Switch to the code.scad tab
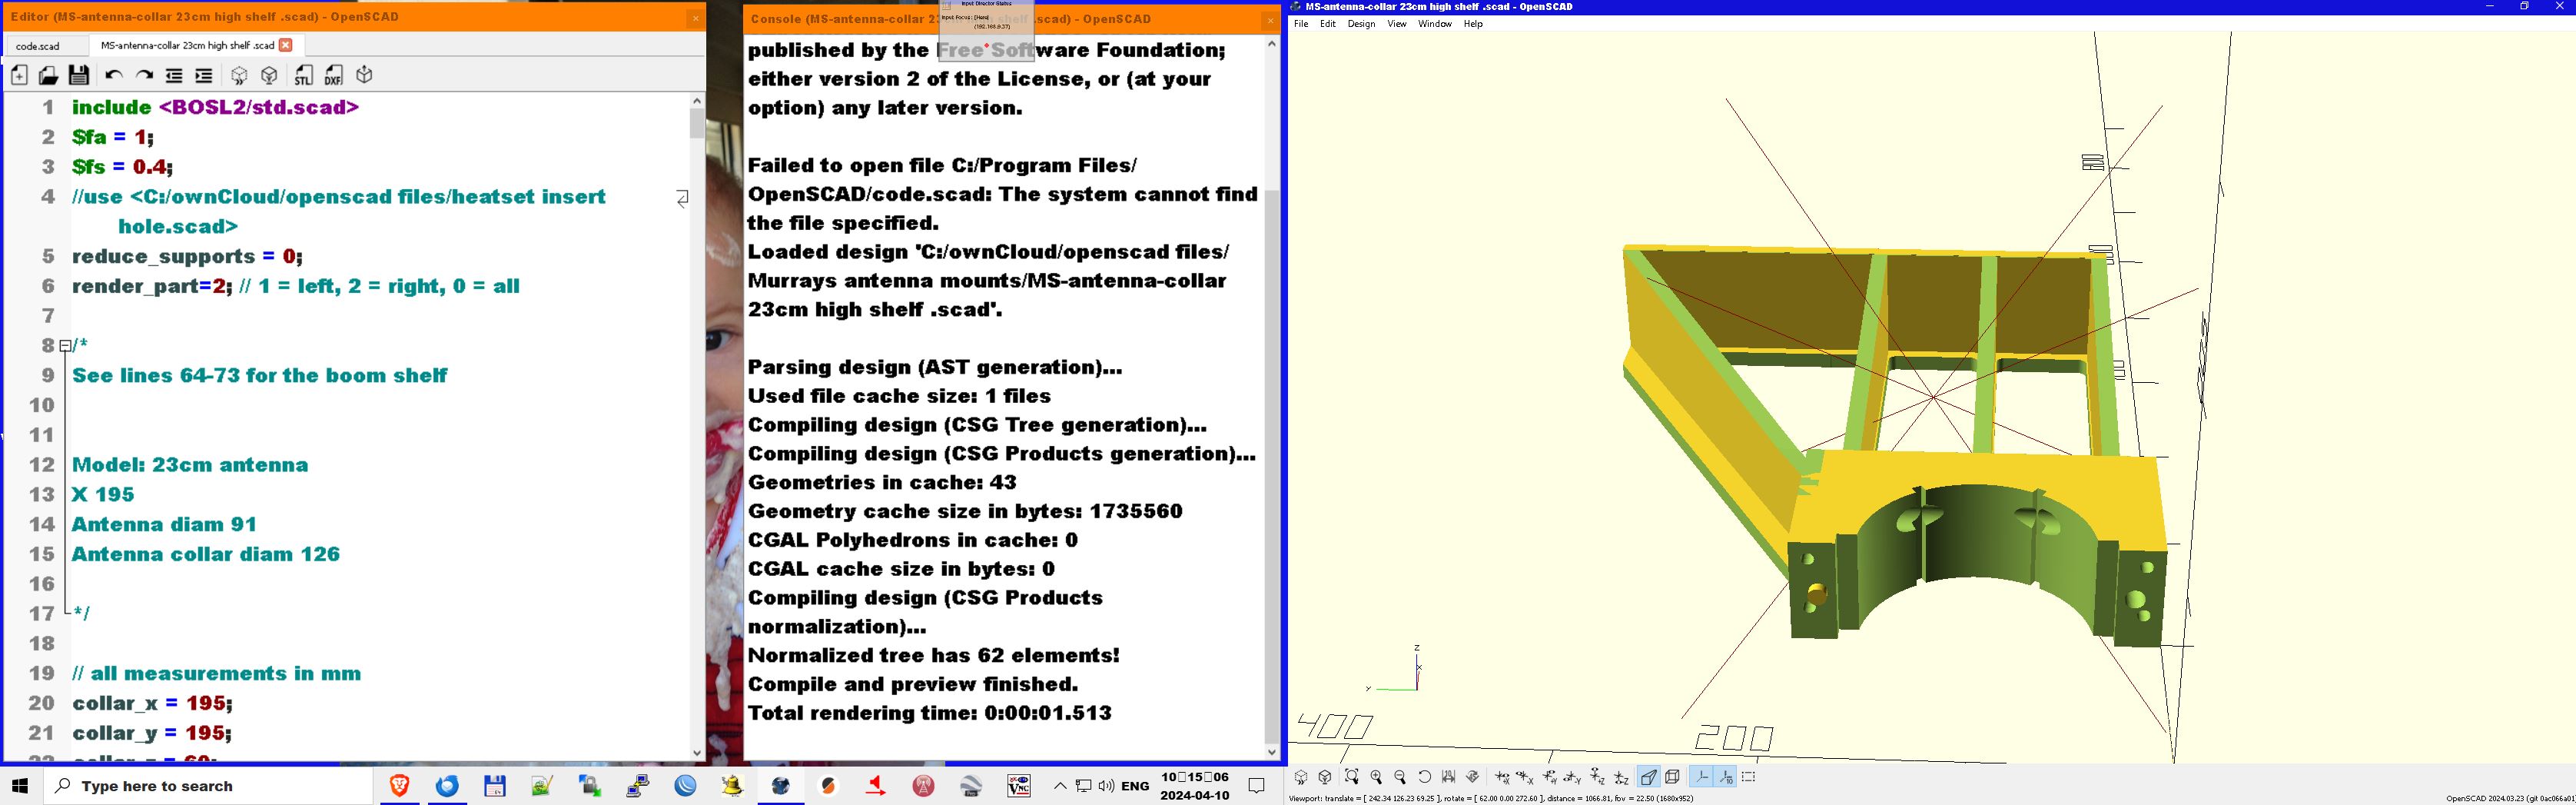The width and height of the screenshot is (2576, 805). pos(38,46)
